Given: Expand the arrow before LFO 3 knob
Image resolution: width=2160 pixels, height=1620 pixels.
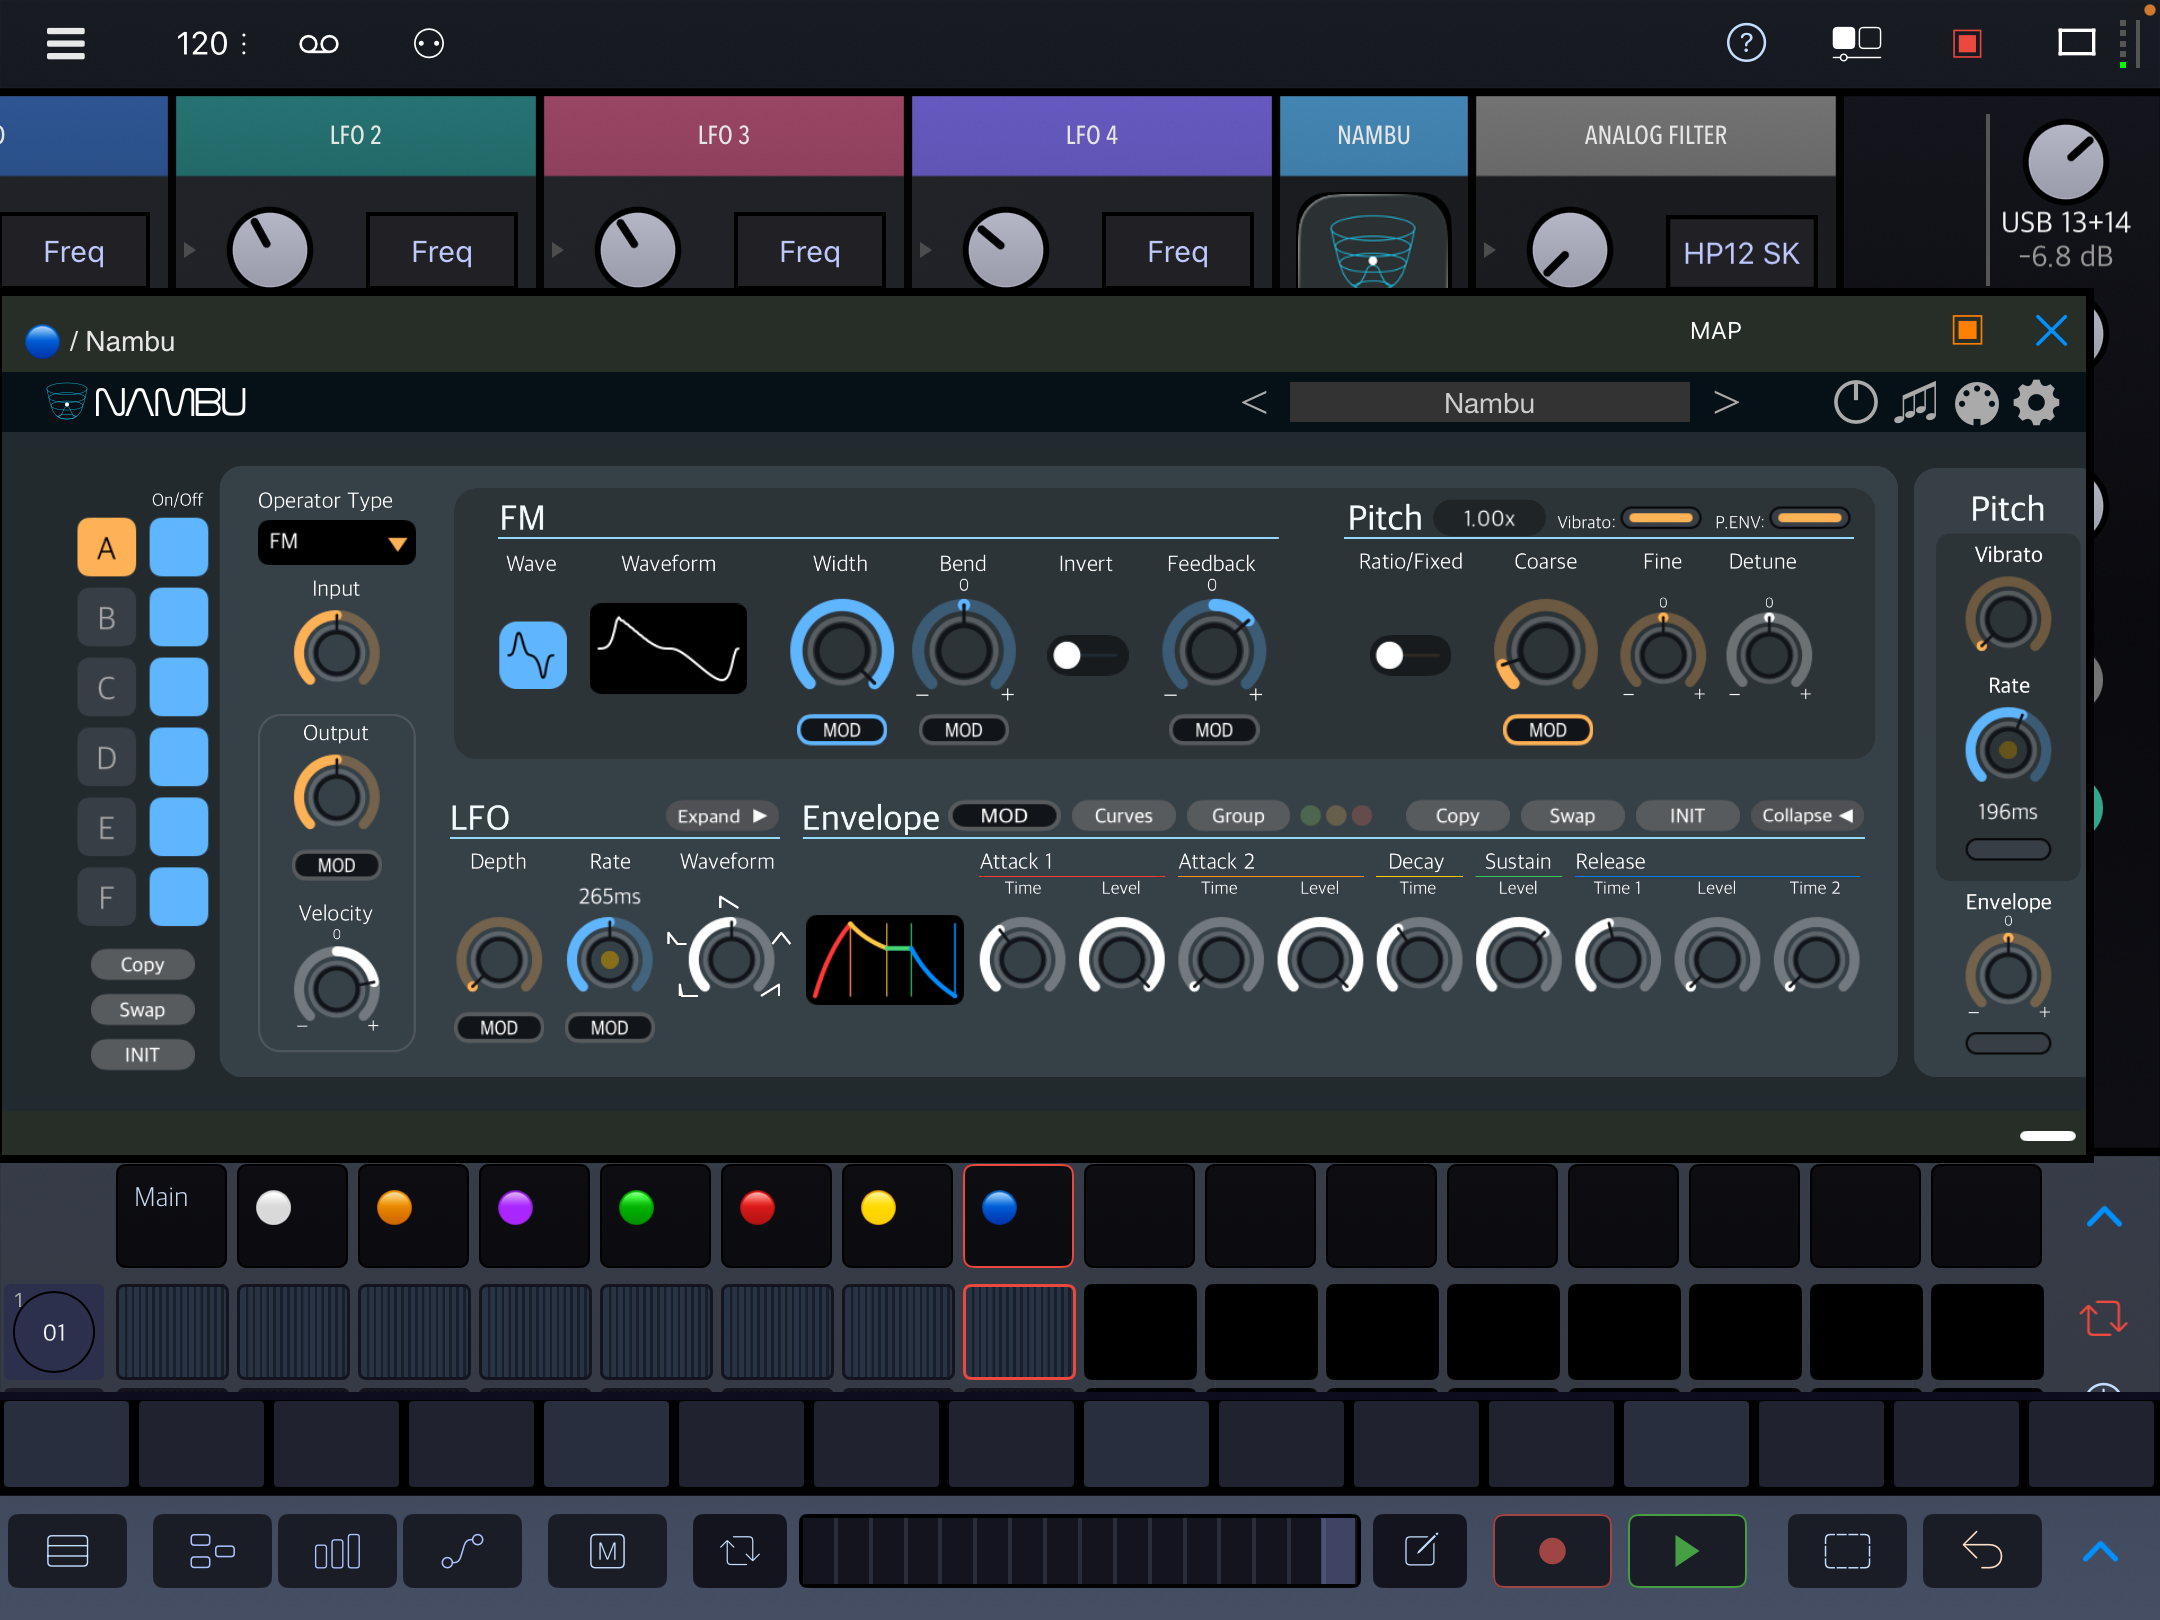Looking at the screenshot, I should coord(557,250).
